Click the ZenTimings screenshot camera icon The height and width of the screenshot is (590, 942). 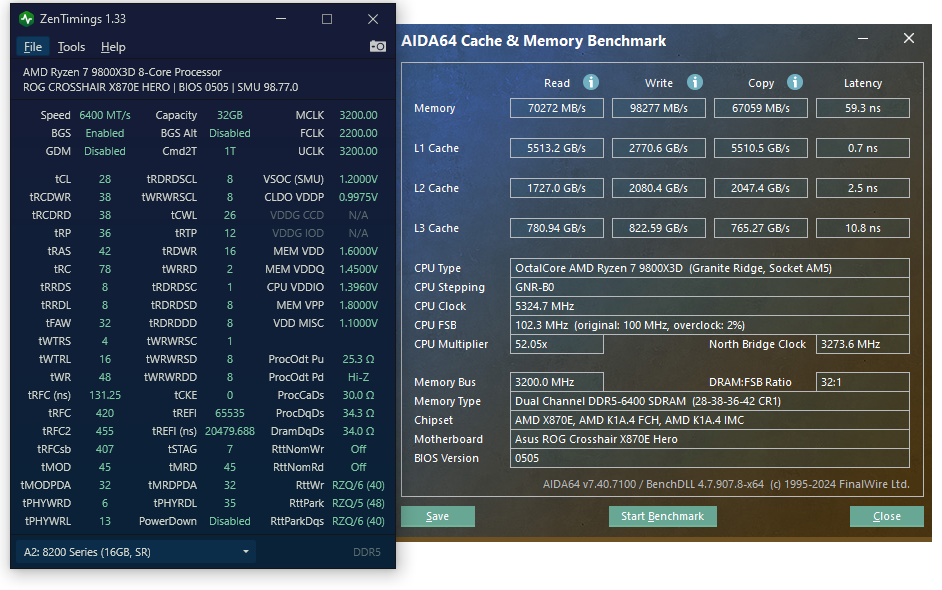377,46
